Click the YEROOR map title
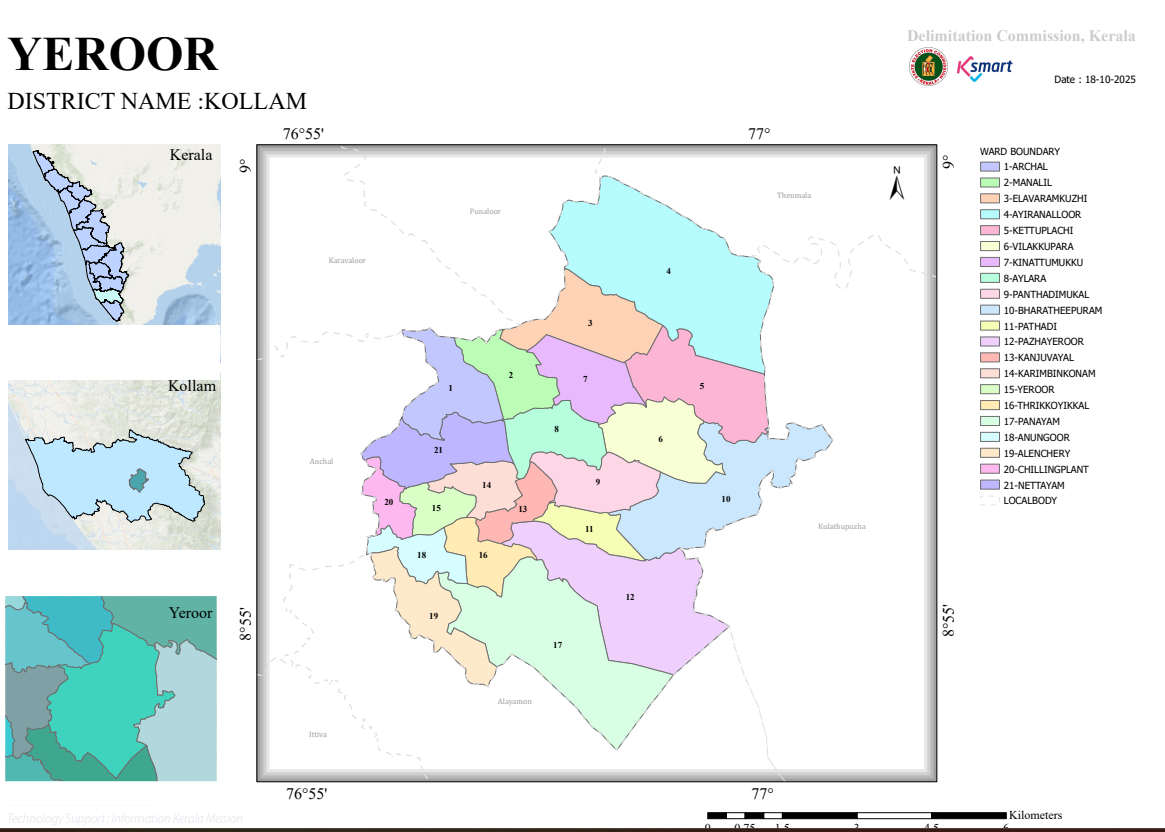The image size is (1165, 832). click(x=113, y=54)
